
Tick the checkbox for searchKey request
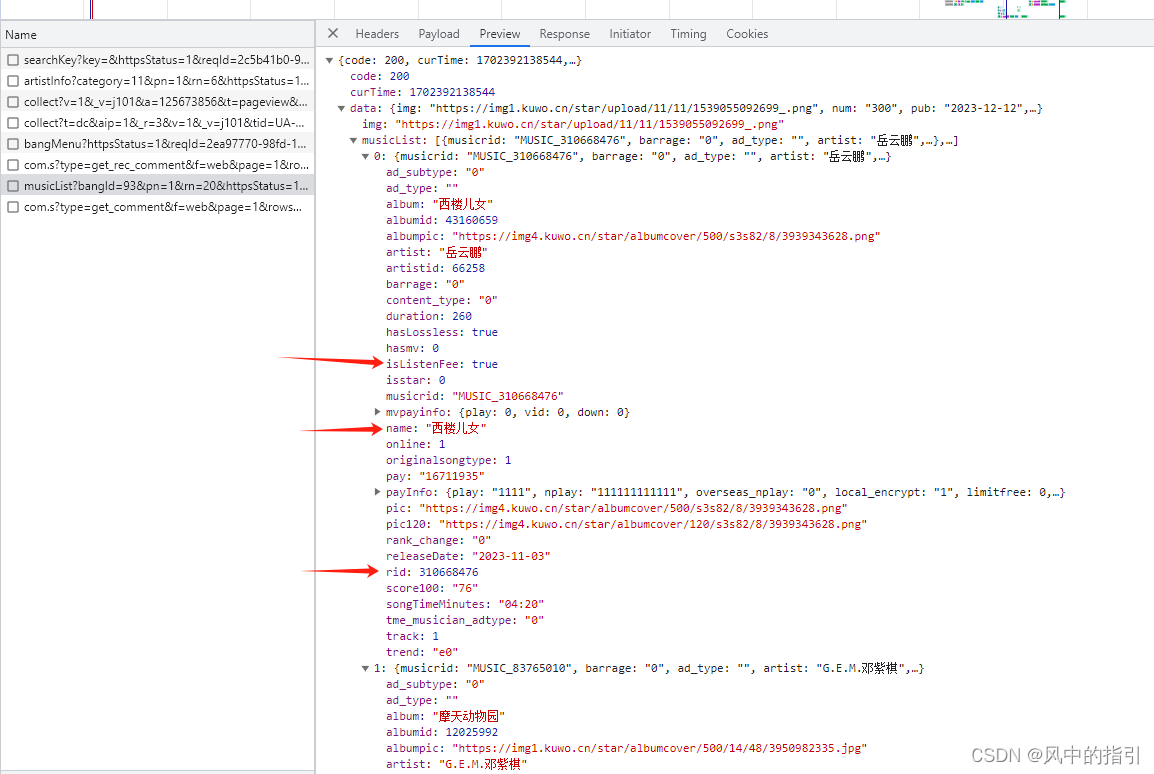point(13,60)
